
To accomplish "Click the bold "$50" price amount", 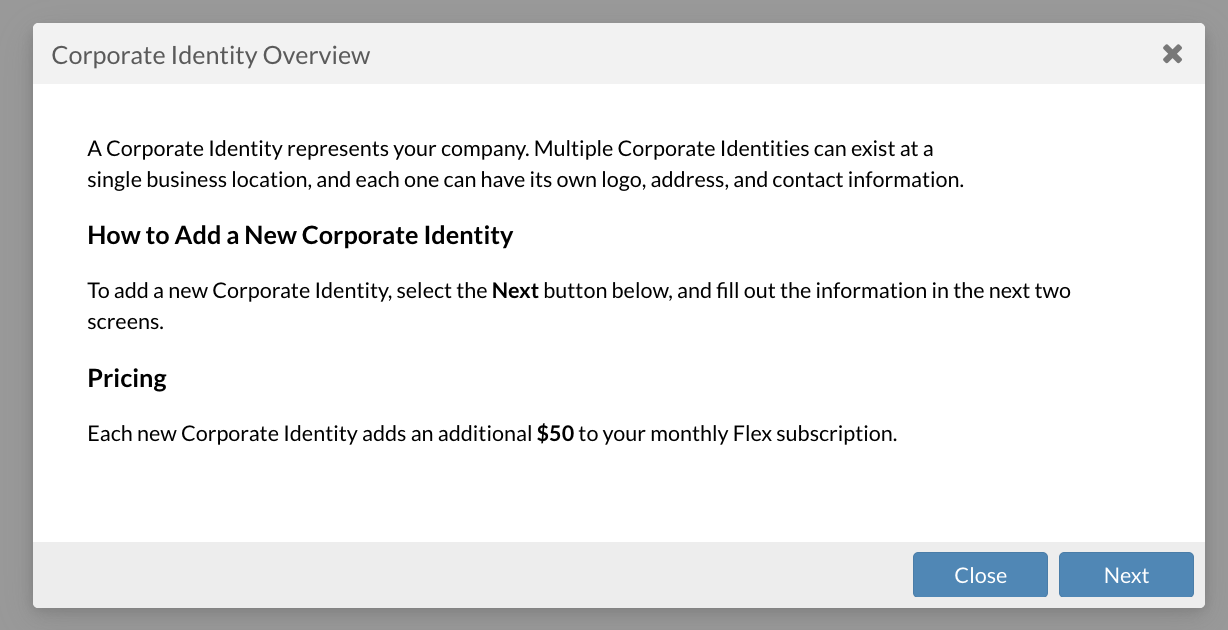I will click(x=555, y=434).
